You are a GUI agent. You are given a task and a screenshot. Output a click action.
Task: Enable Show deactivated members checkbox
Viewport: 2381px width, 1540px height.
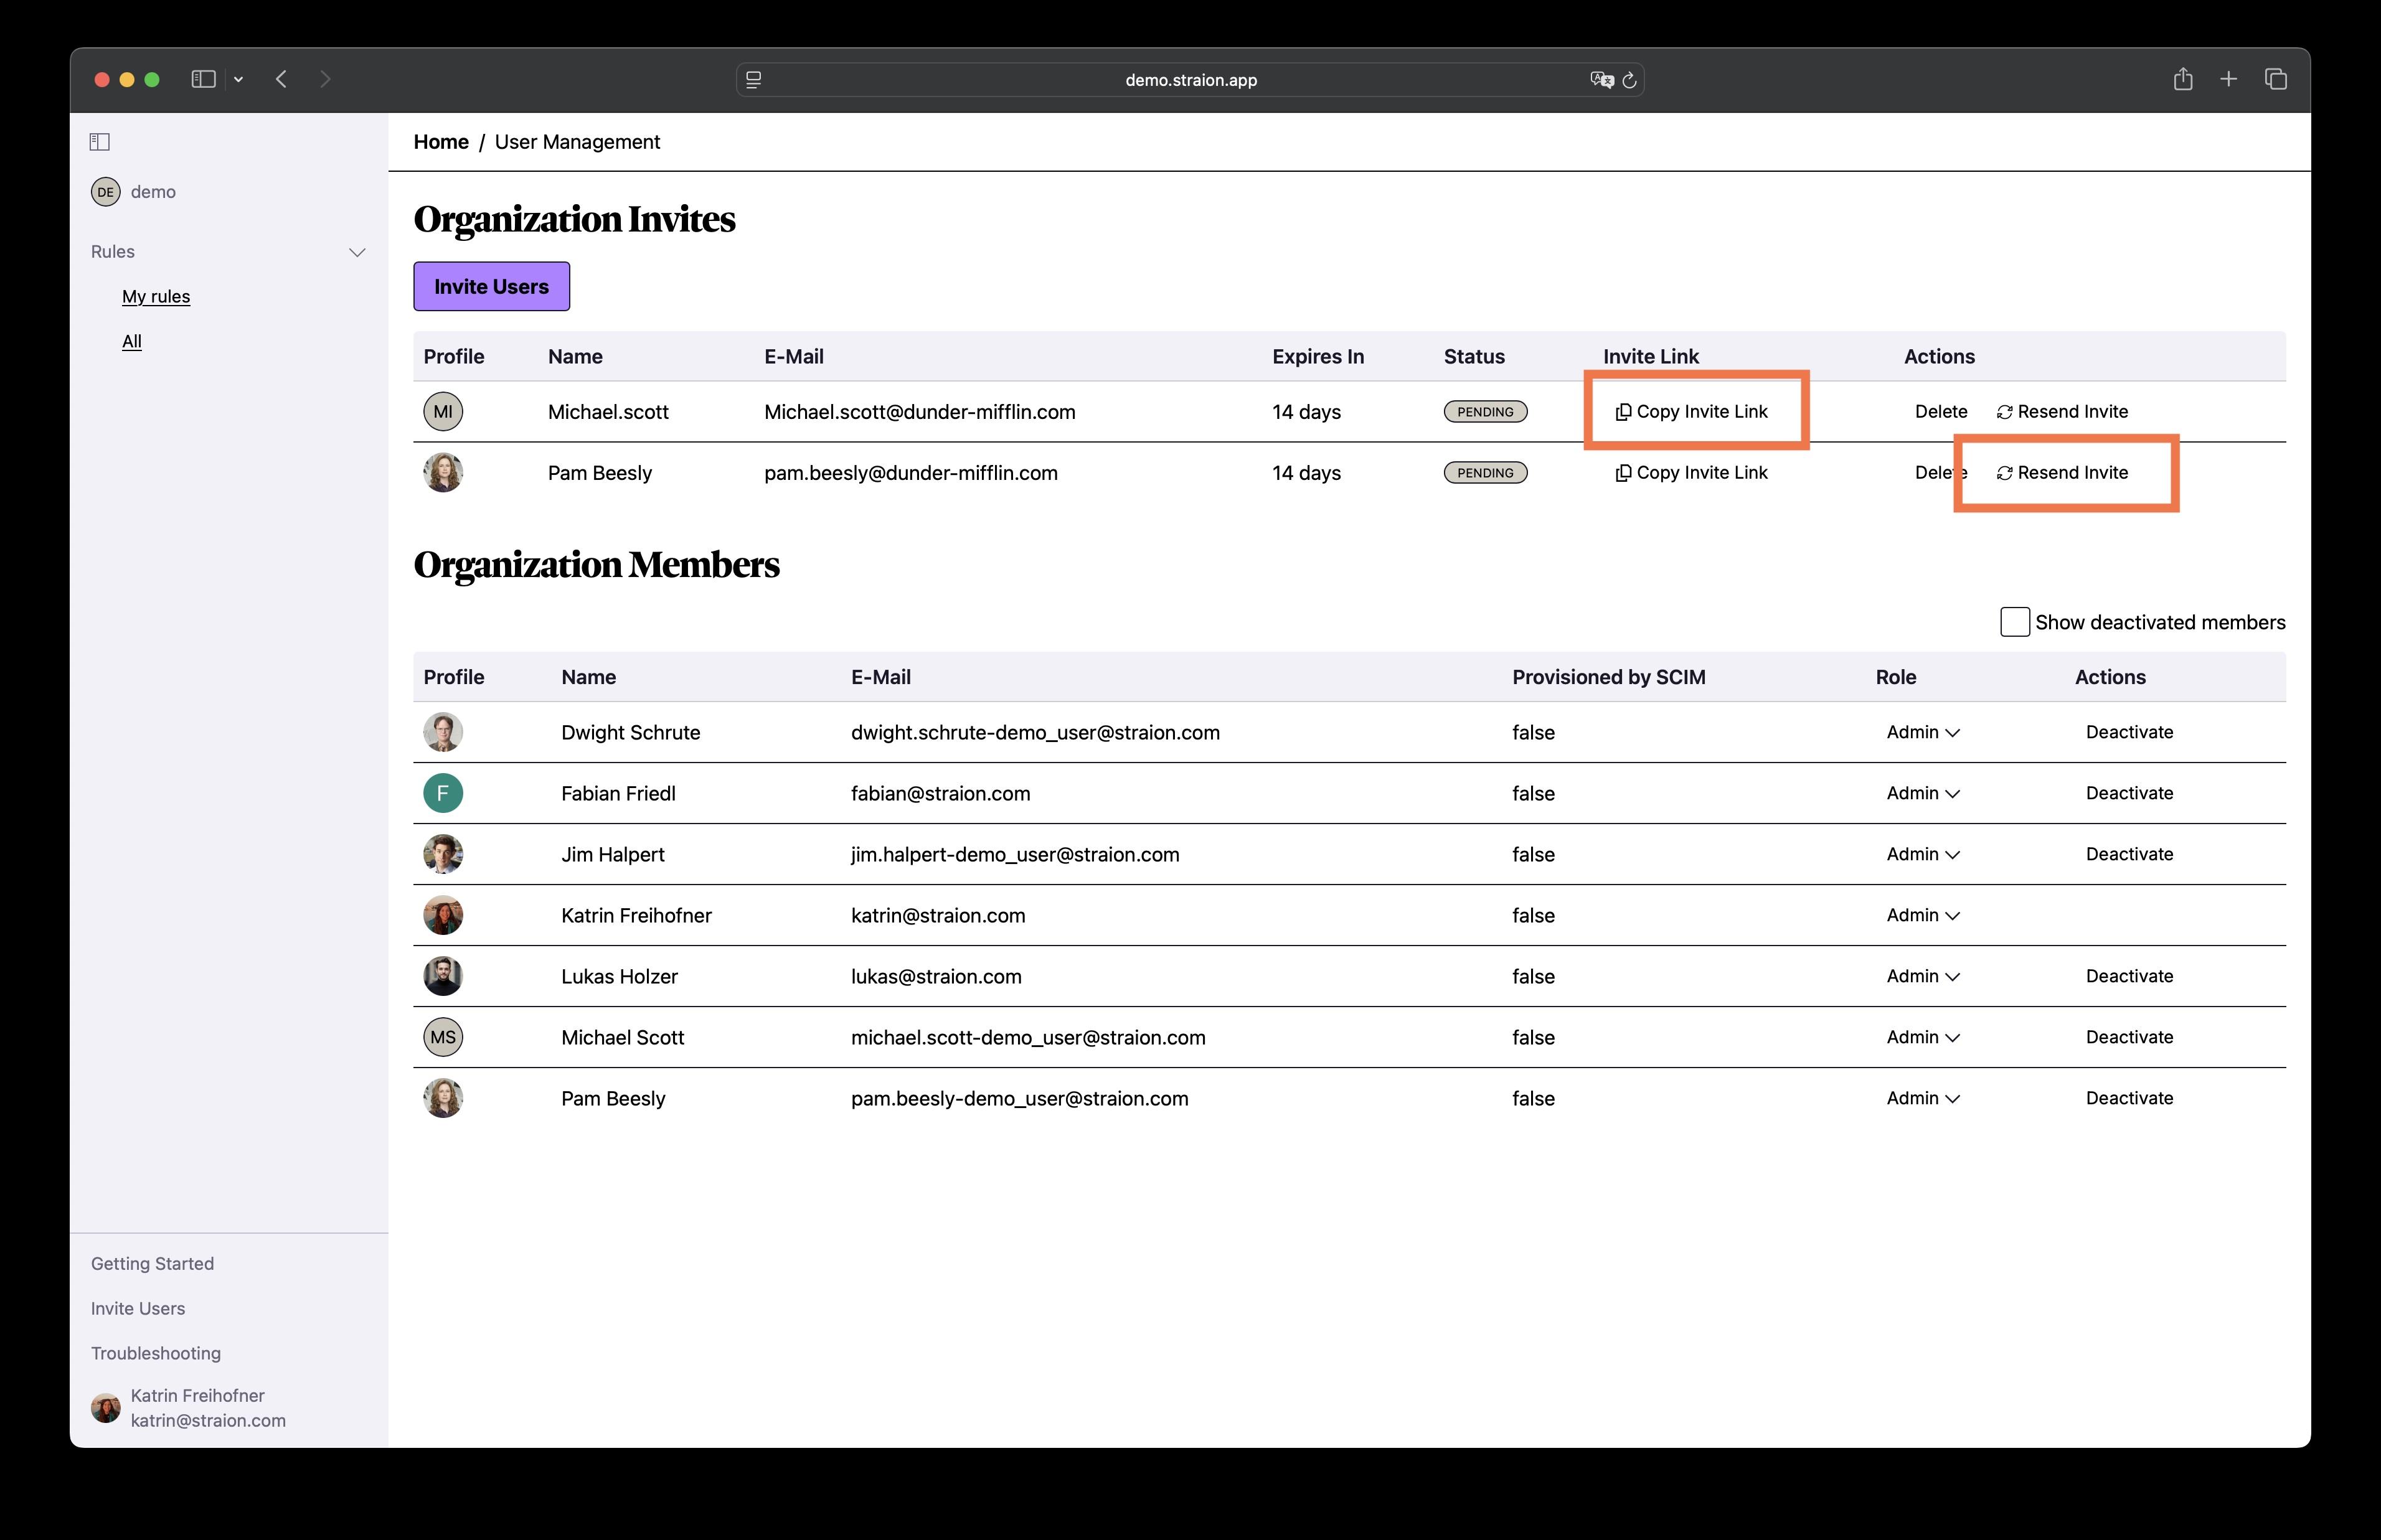click(2015, 622)
